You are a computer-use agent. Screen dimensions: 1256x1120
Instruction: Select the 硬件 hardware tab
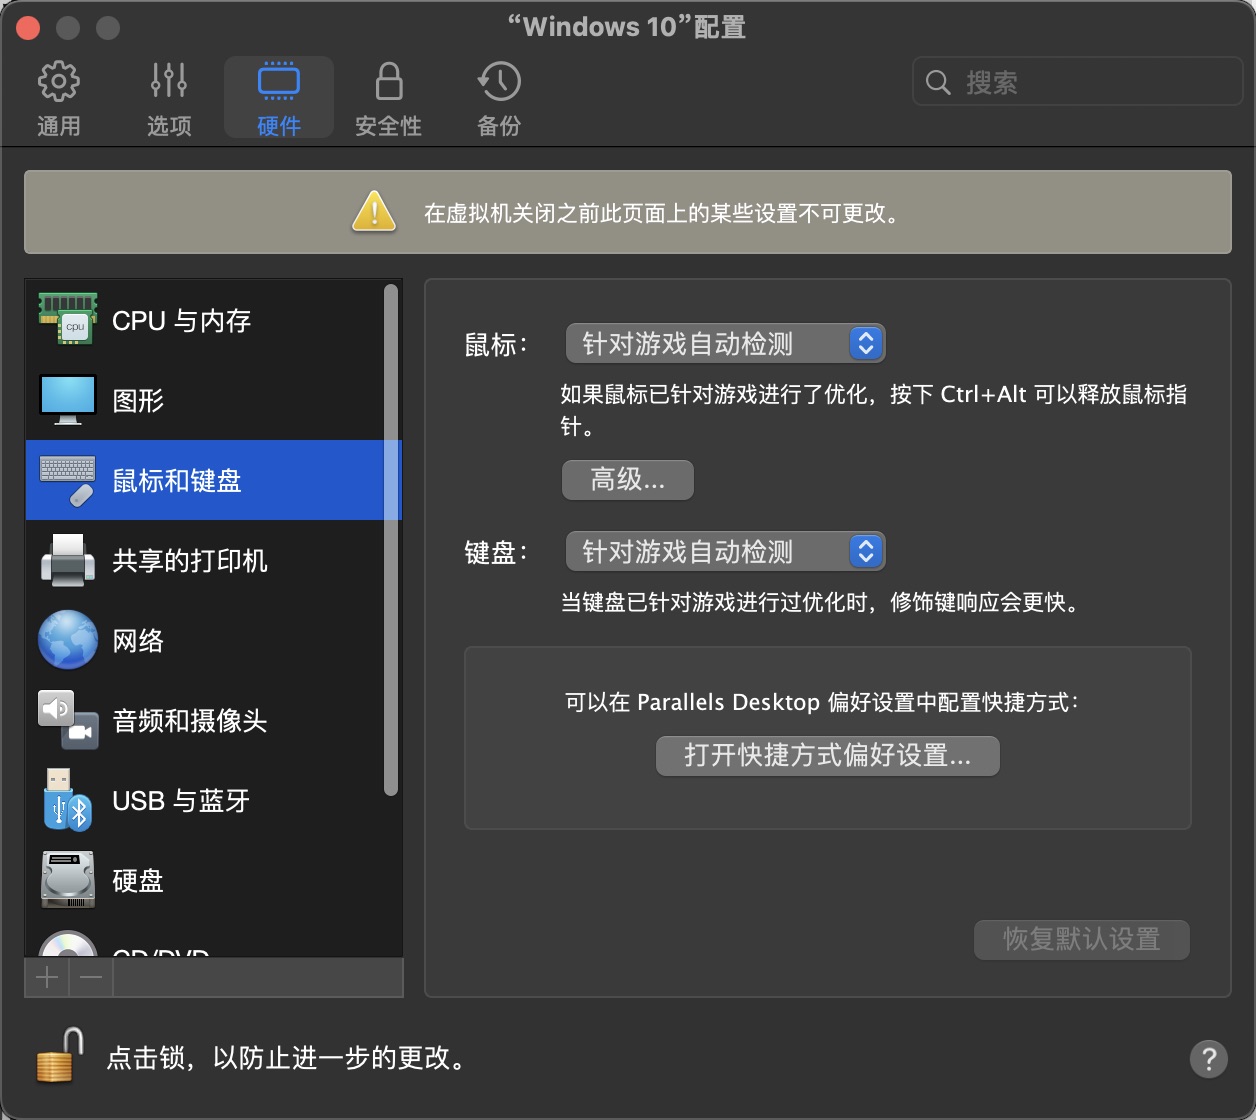coord(279,98)
